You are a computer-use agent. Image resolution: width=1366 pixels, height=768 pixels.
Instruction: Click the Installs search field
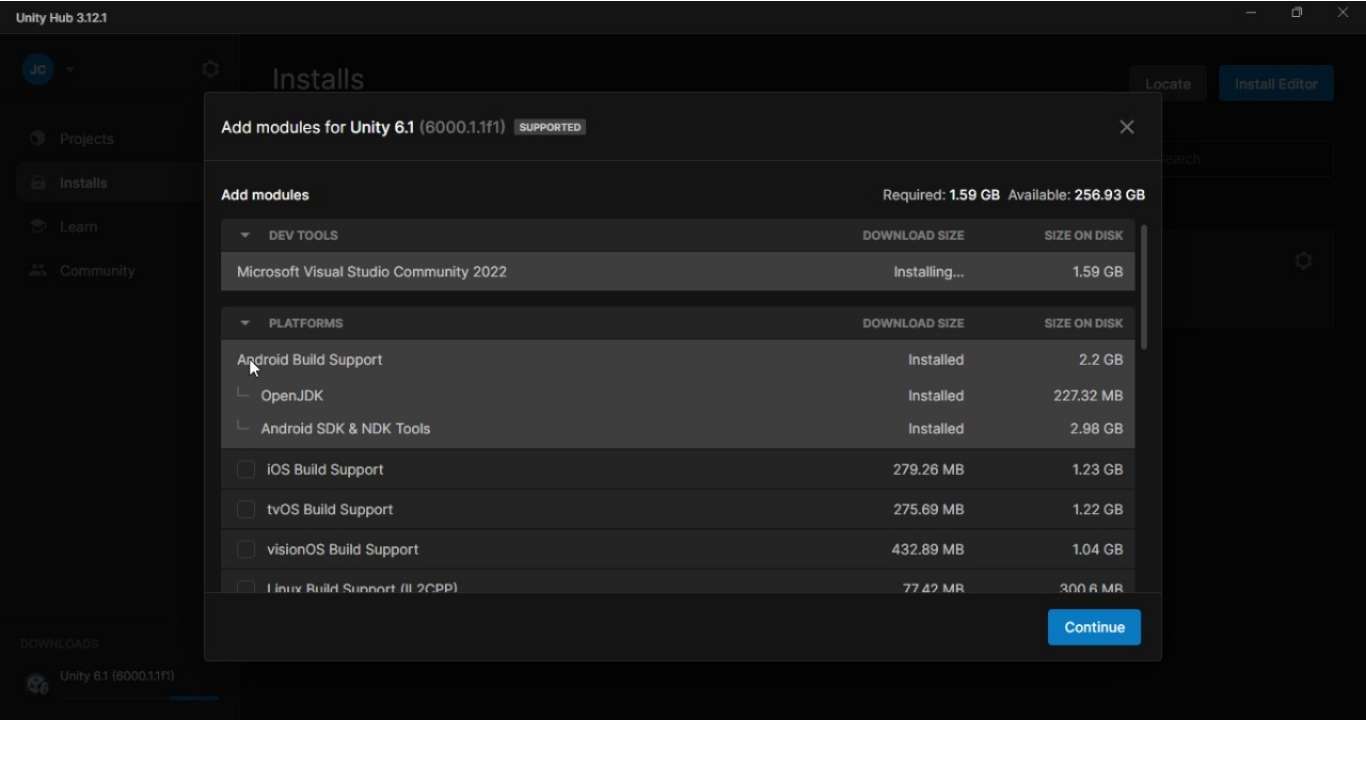coord(1246,159)
